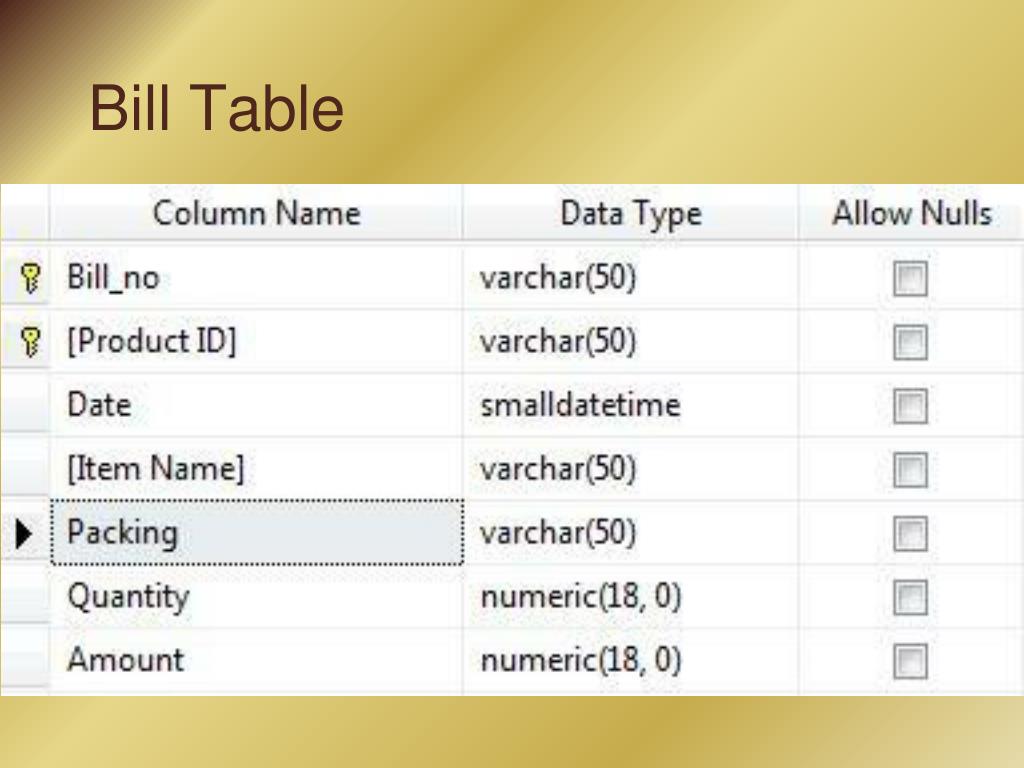The image size is (1024, 768).
Task: Click the Column Name header
Action: 256,213
